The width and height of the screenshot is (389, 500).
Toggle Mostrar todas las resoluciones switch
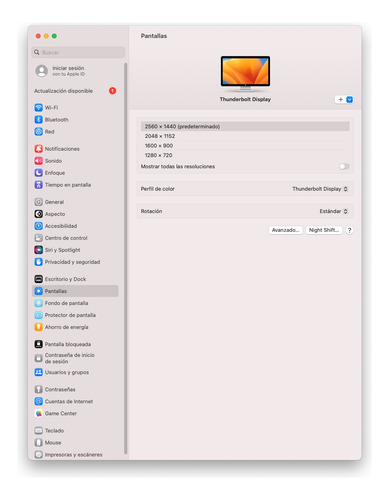(344, 166)
